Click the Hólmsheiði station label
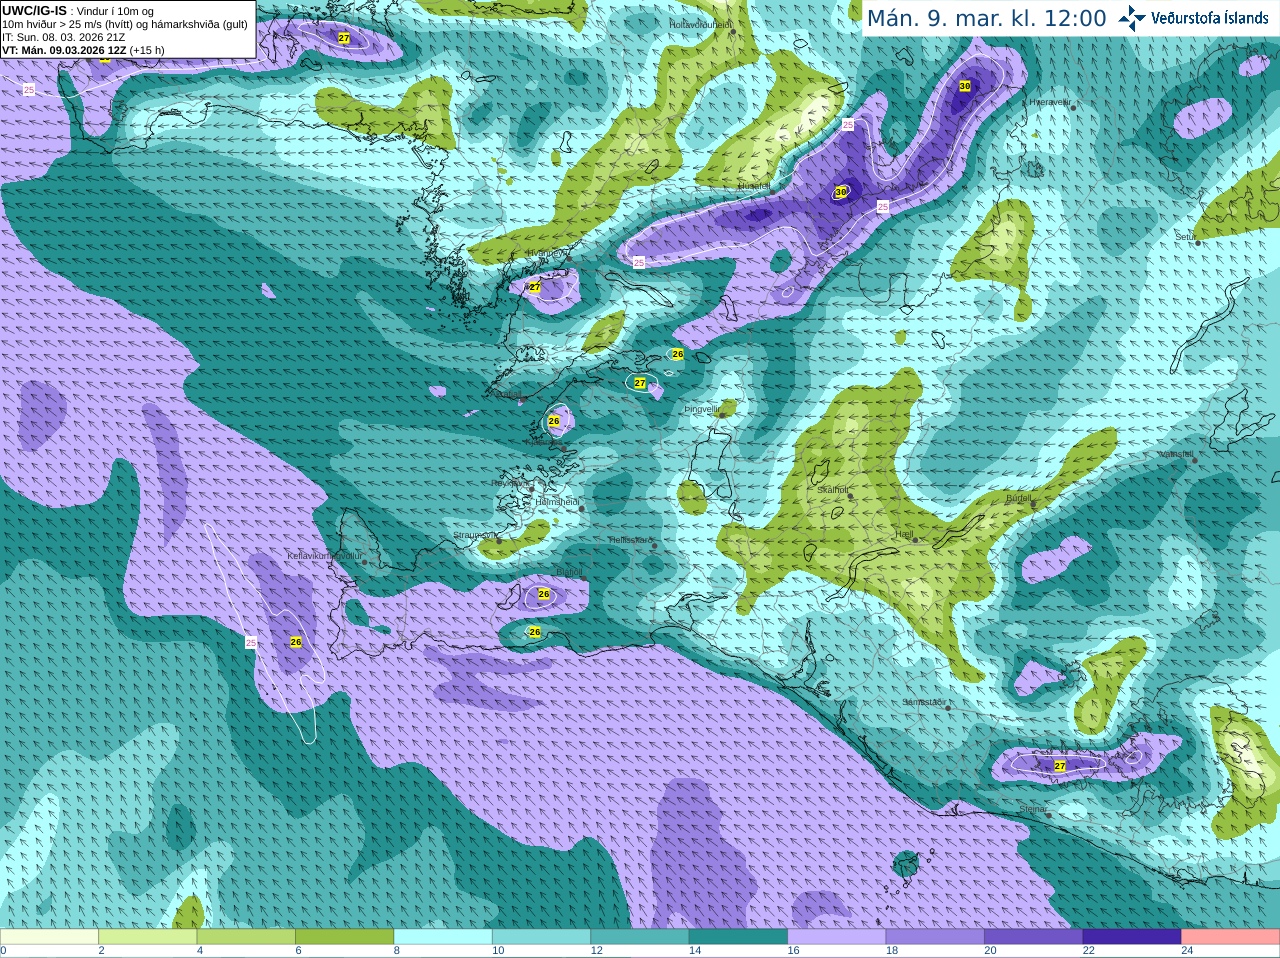This screenshot has width=1280, height=958. tap(557, 502)
